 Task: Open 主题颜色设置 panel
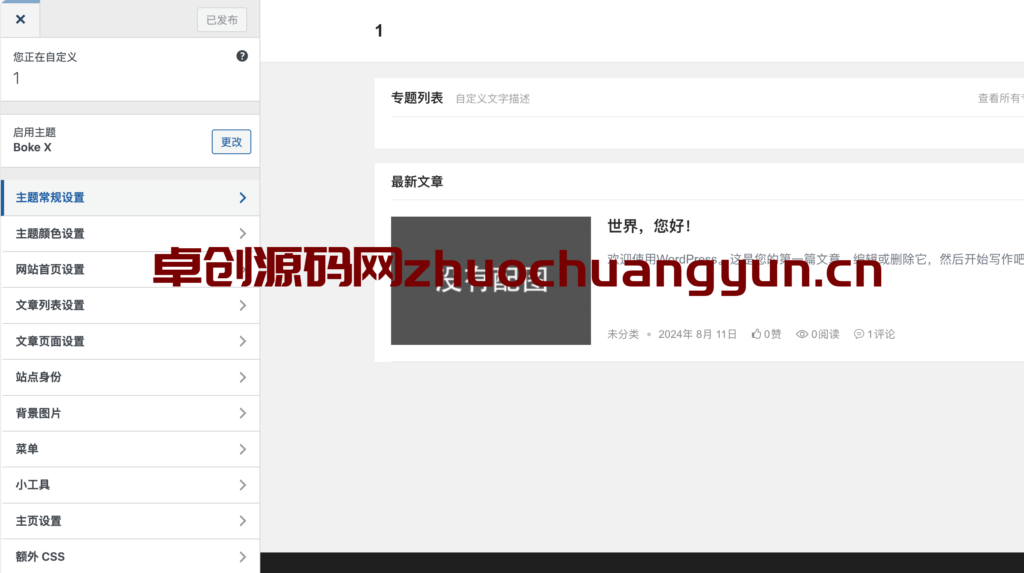pos(131,233)
